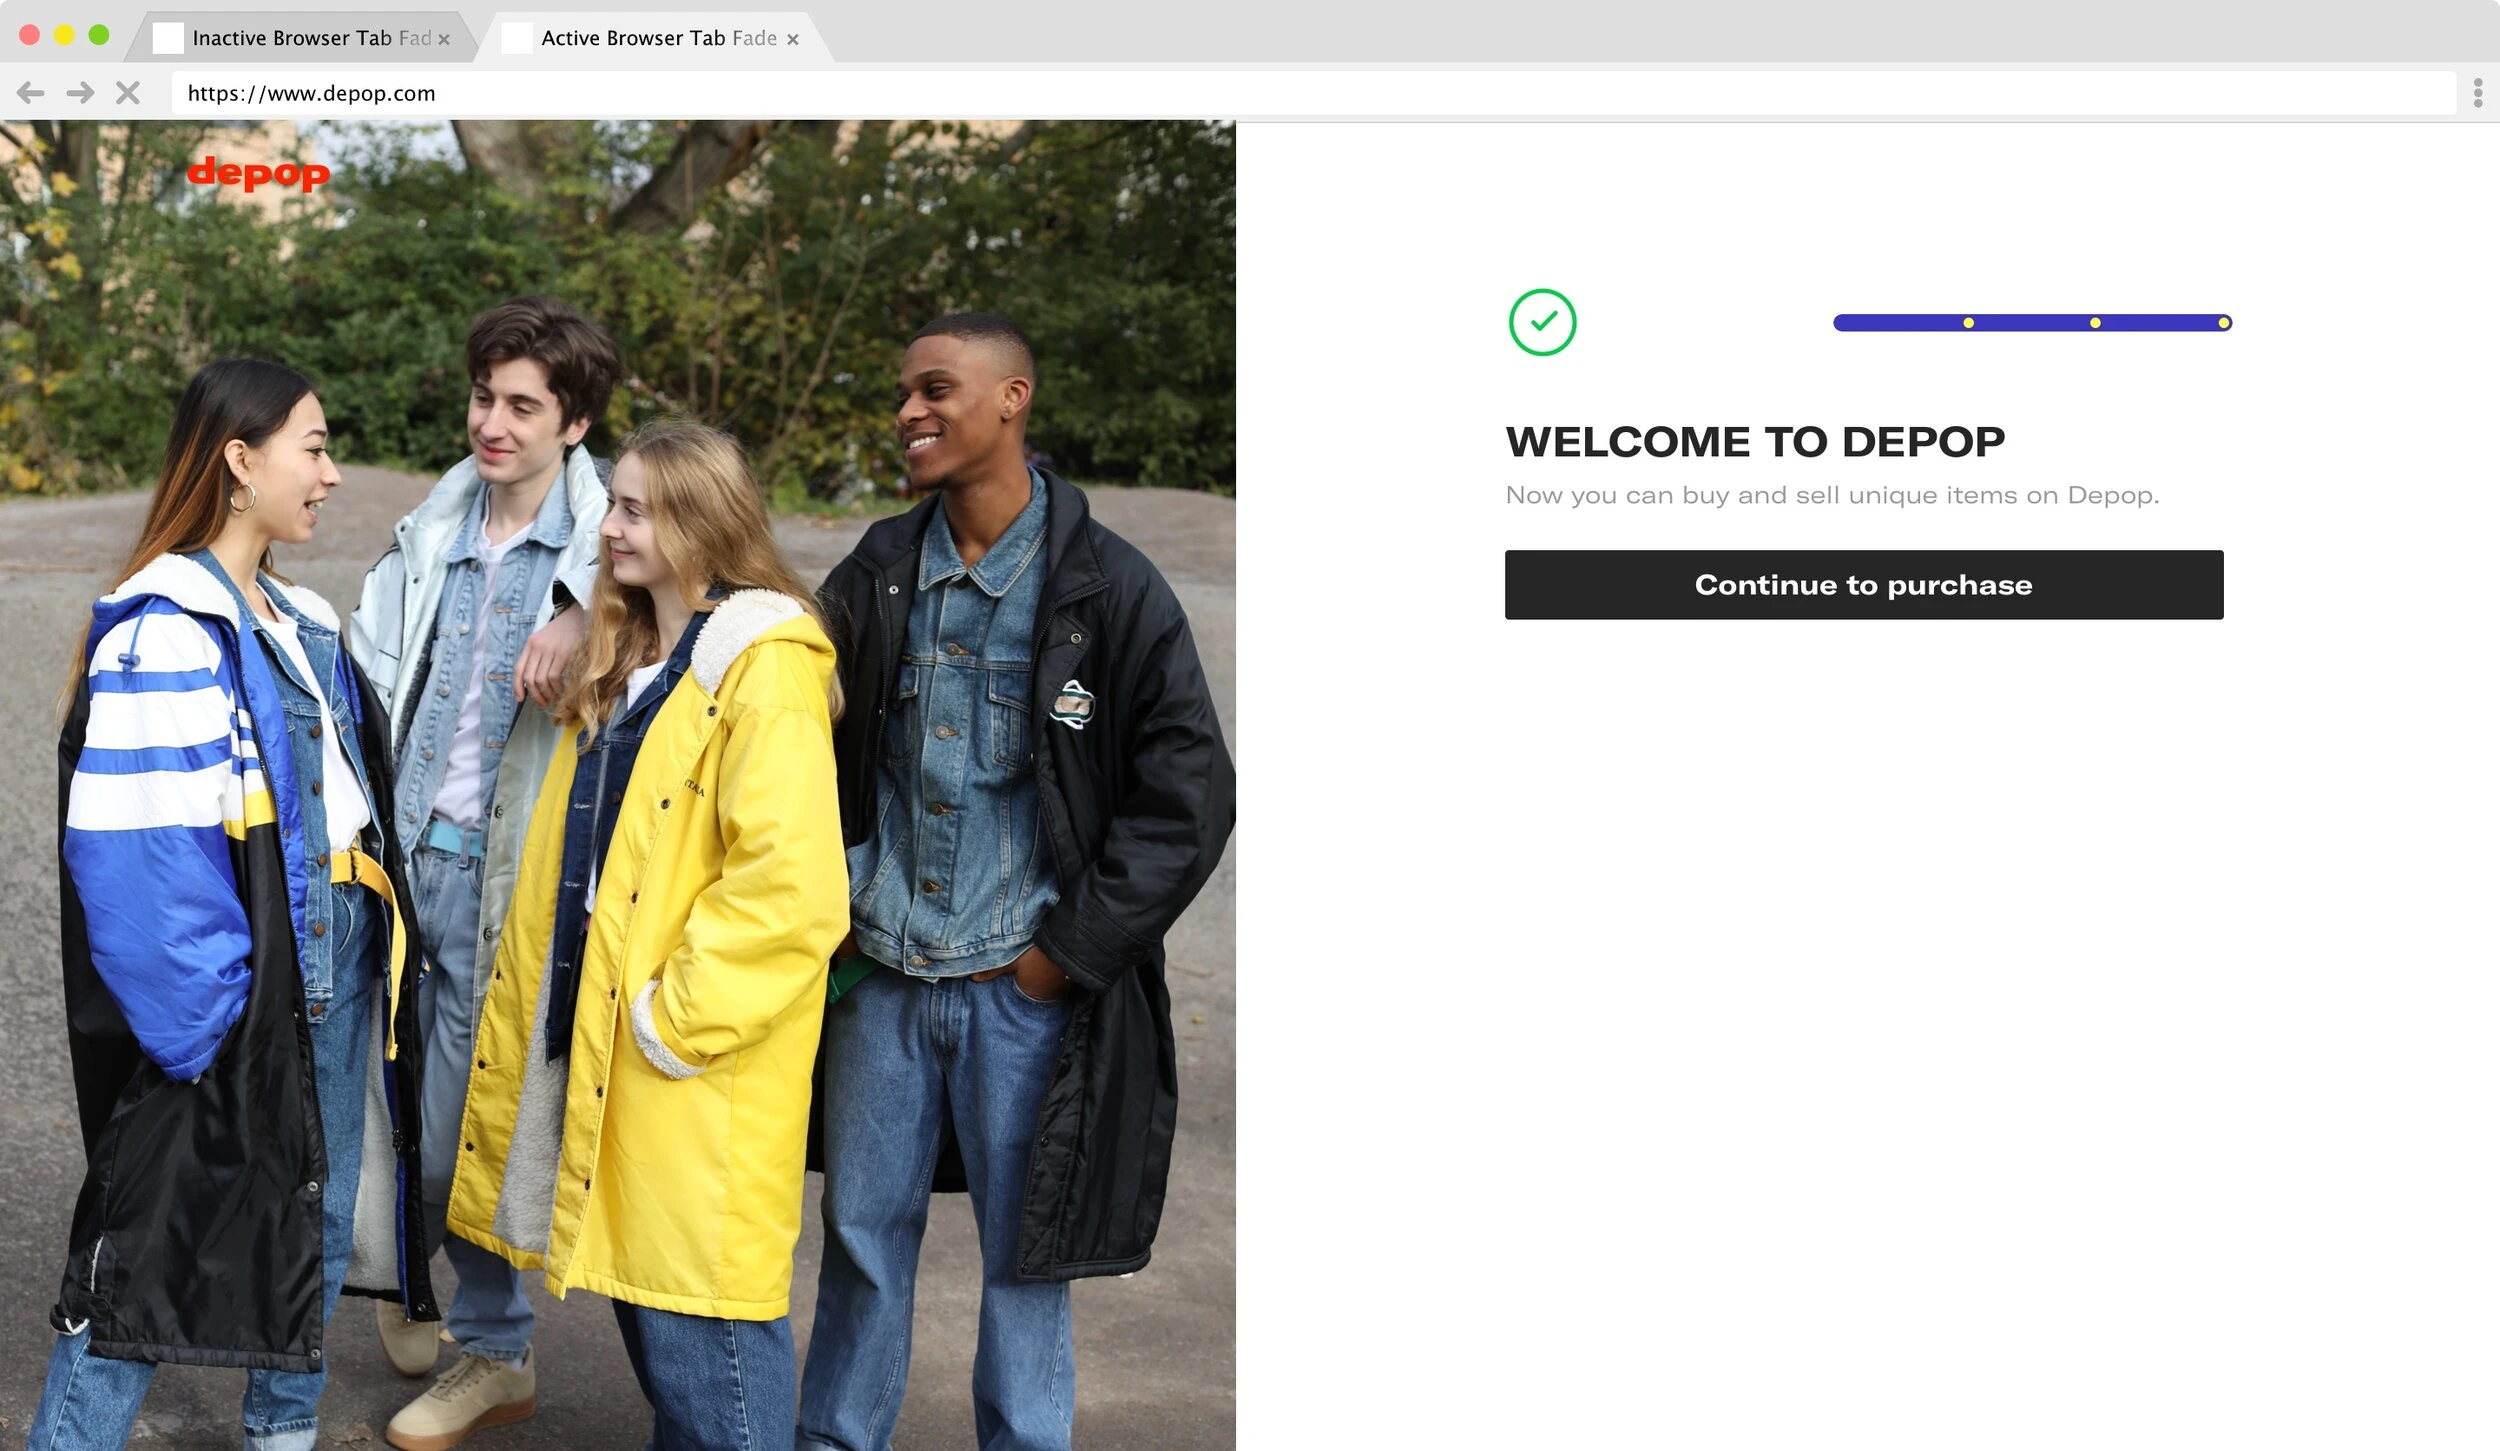
Task: Click the red window close button
Action: point(30,35)
